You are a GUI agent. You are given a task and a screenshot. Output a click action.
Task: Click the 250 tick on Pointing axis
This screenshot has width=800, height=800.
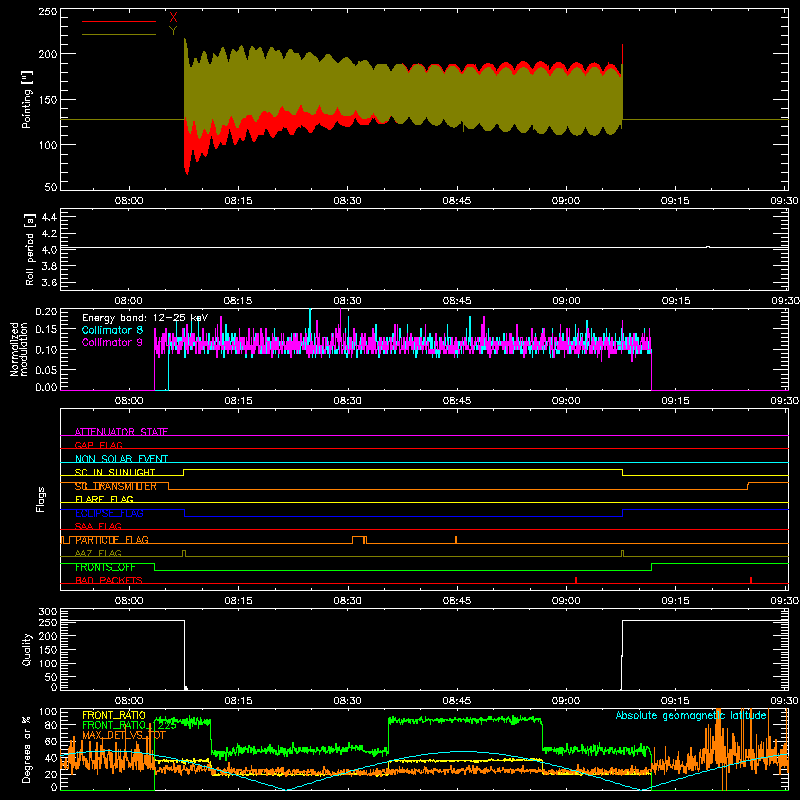(48, 12)
